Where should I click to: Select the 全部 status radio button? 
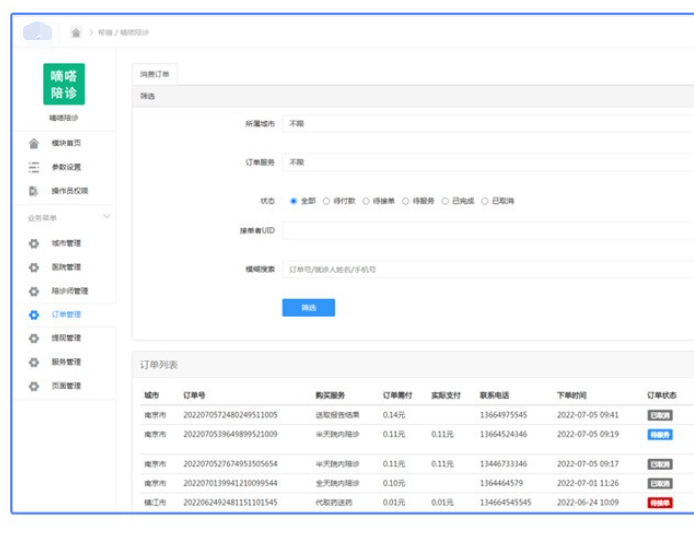pos(293,201)
